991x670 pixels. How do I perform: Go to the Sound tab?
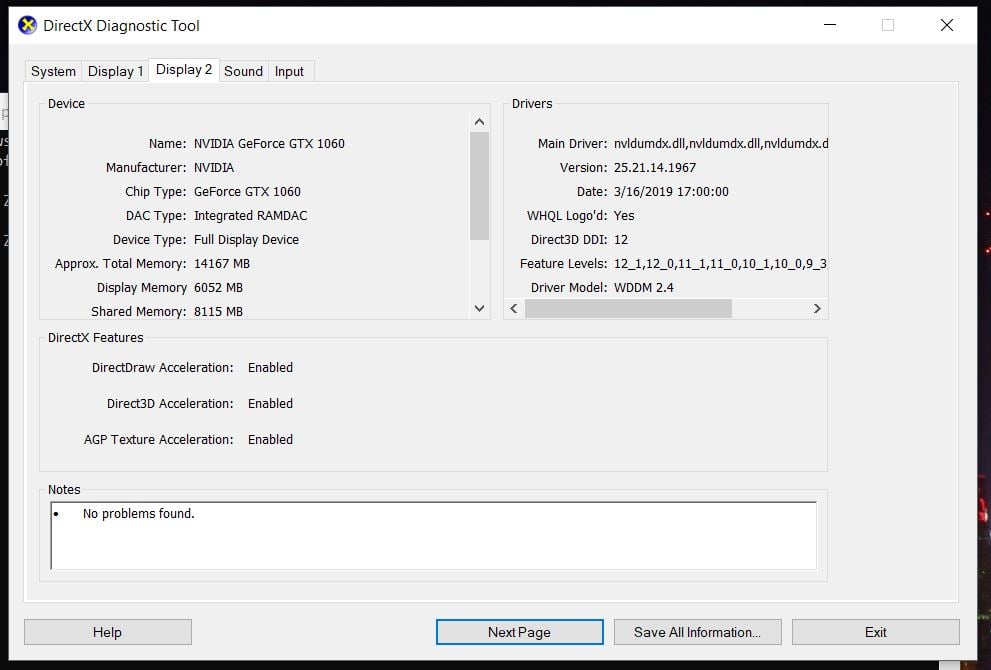(243, 71)
